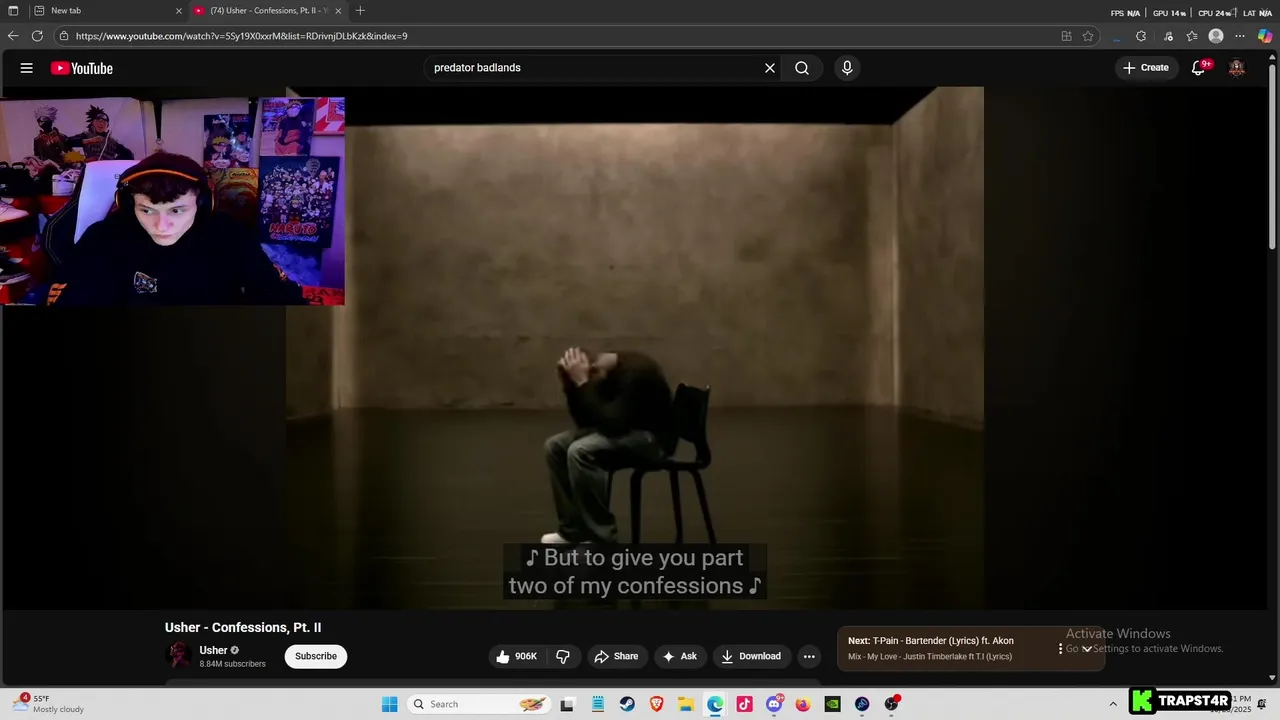Go back in the browser

point(13,36)
